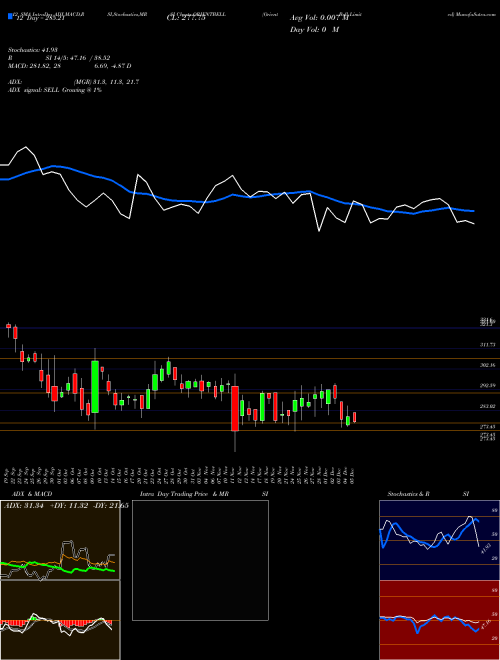The image size is (500, 660).
Task: Click the Stochastics & RSI panel title
Action: point(428,494)
